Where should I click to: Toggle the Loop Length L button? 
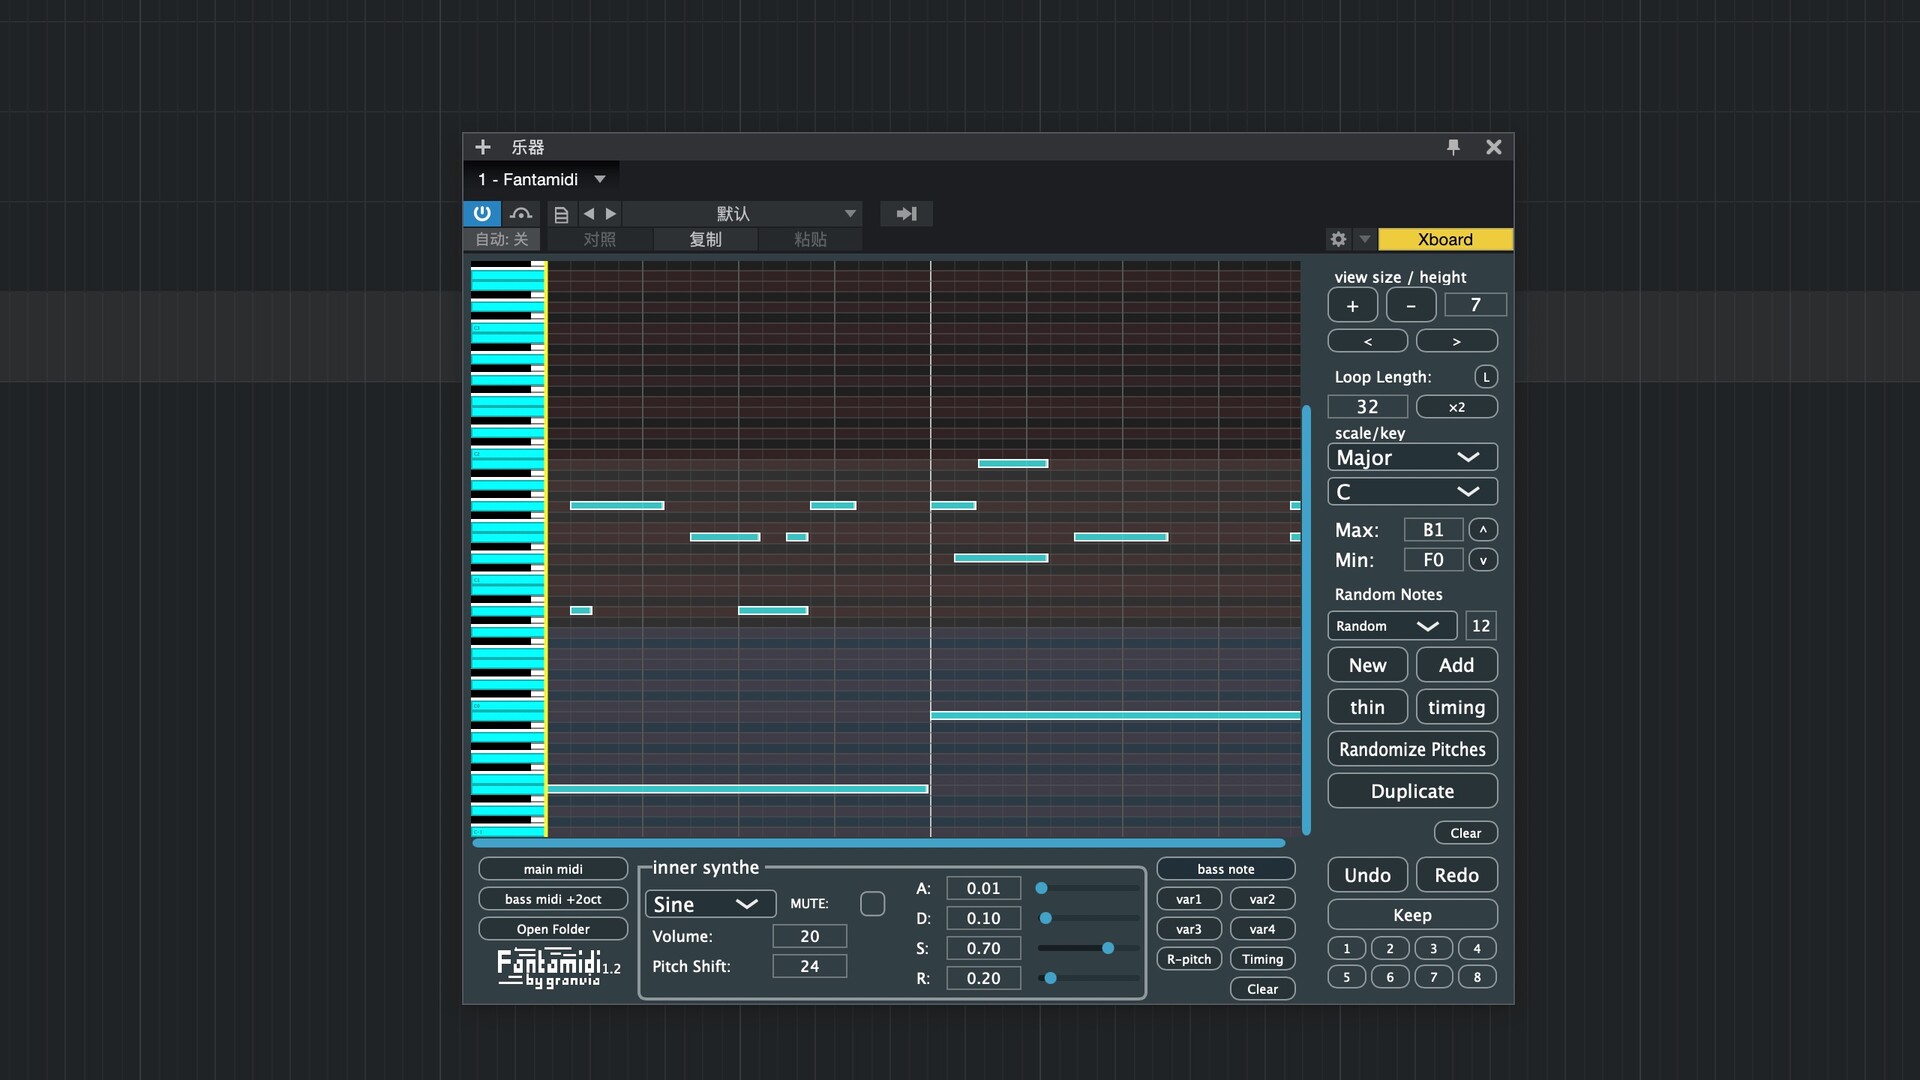point(1486,377)
